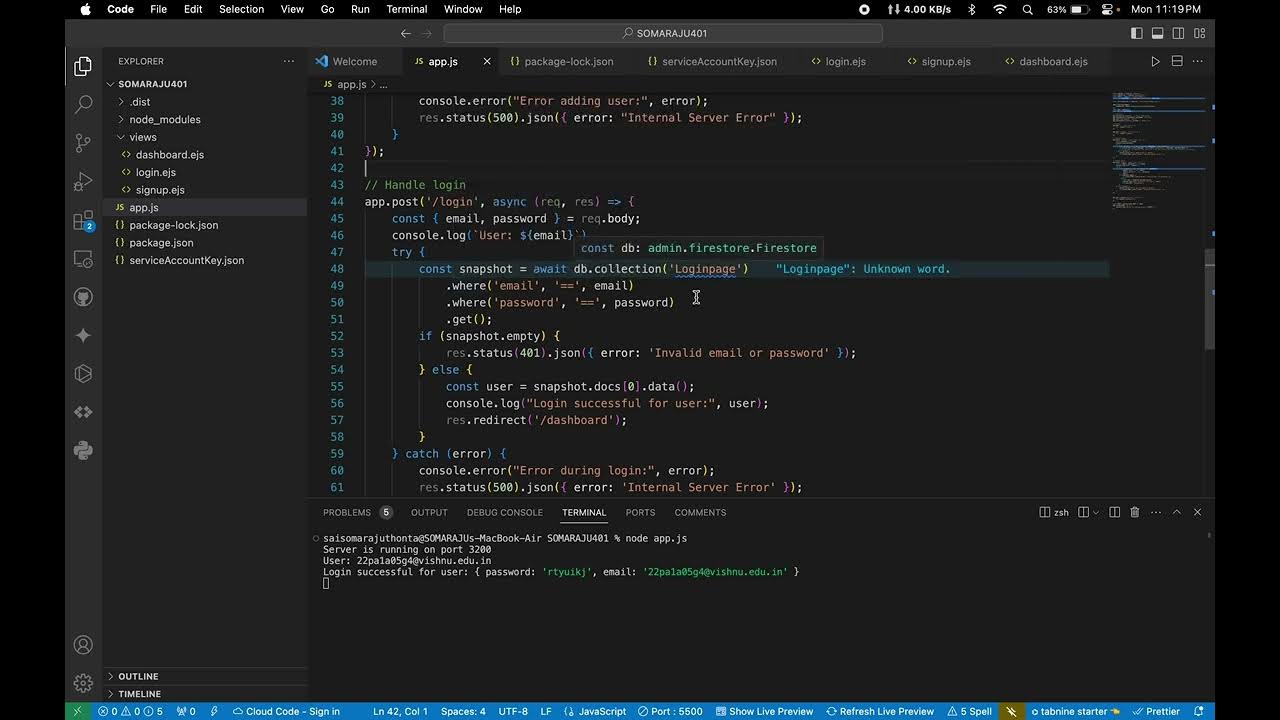
Task: Open the remote window indicator in status bar
Action: pyautogui.click(x=78, y=711)
